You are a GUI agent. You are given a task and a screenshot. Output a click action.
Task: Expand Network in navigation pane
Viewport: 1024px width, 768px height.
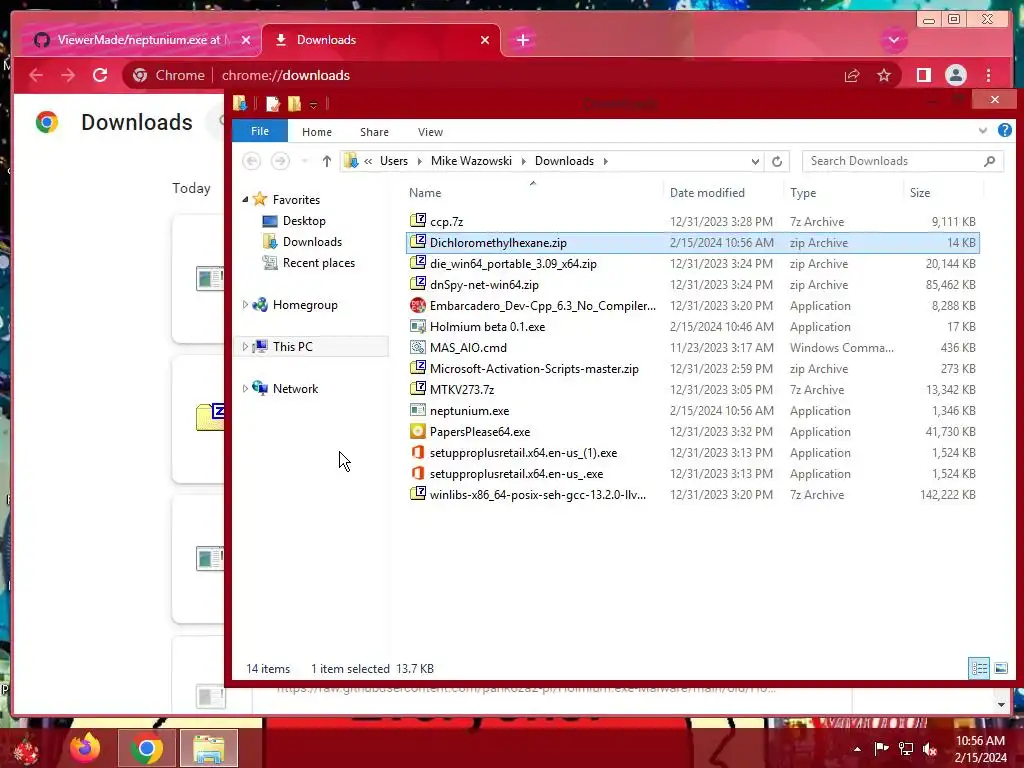pos(246,388)
